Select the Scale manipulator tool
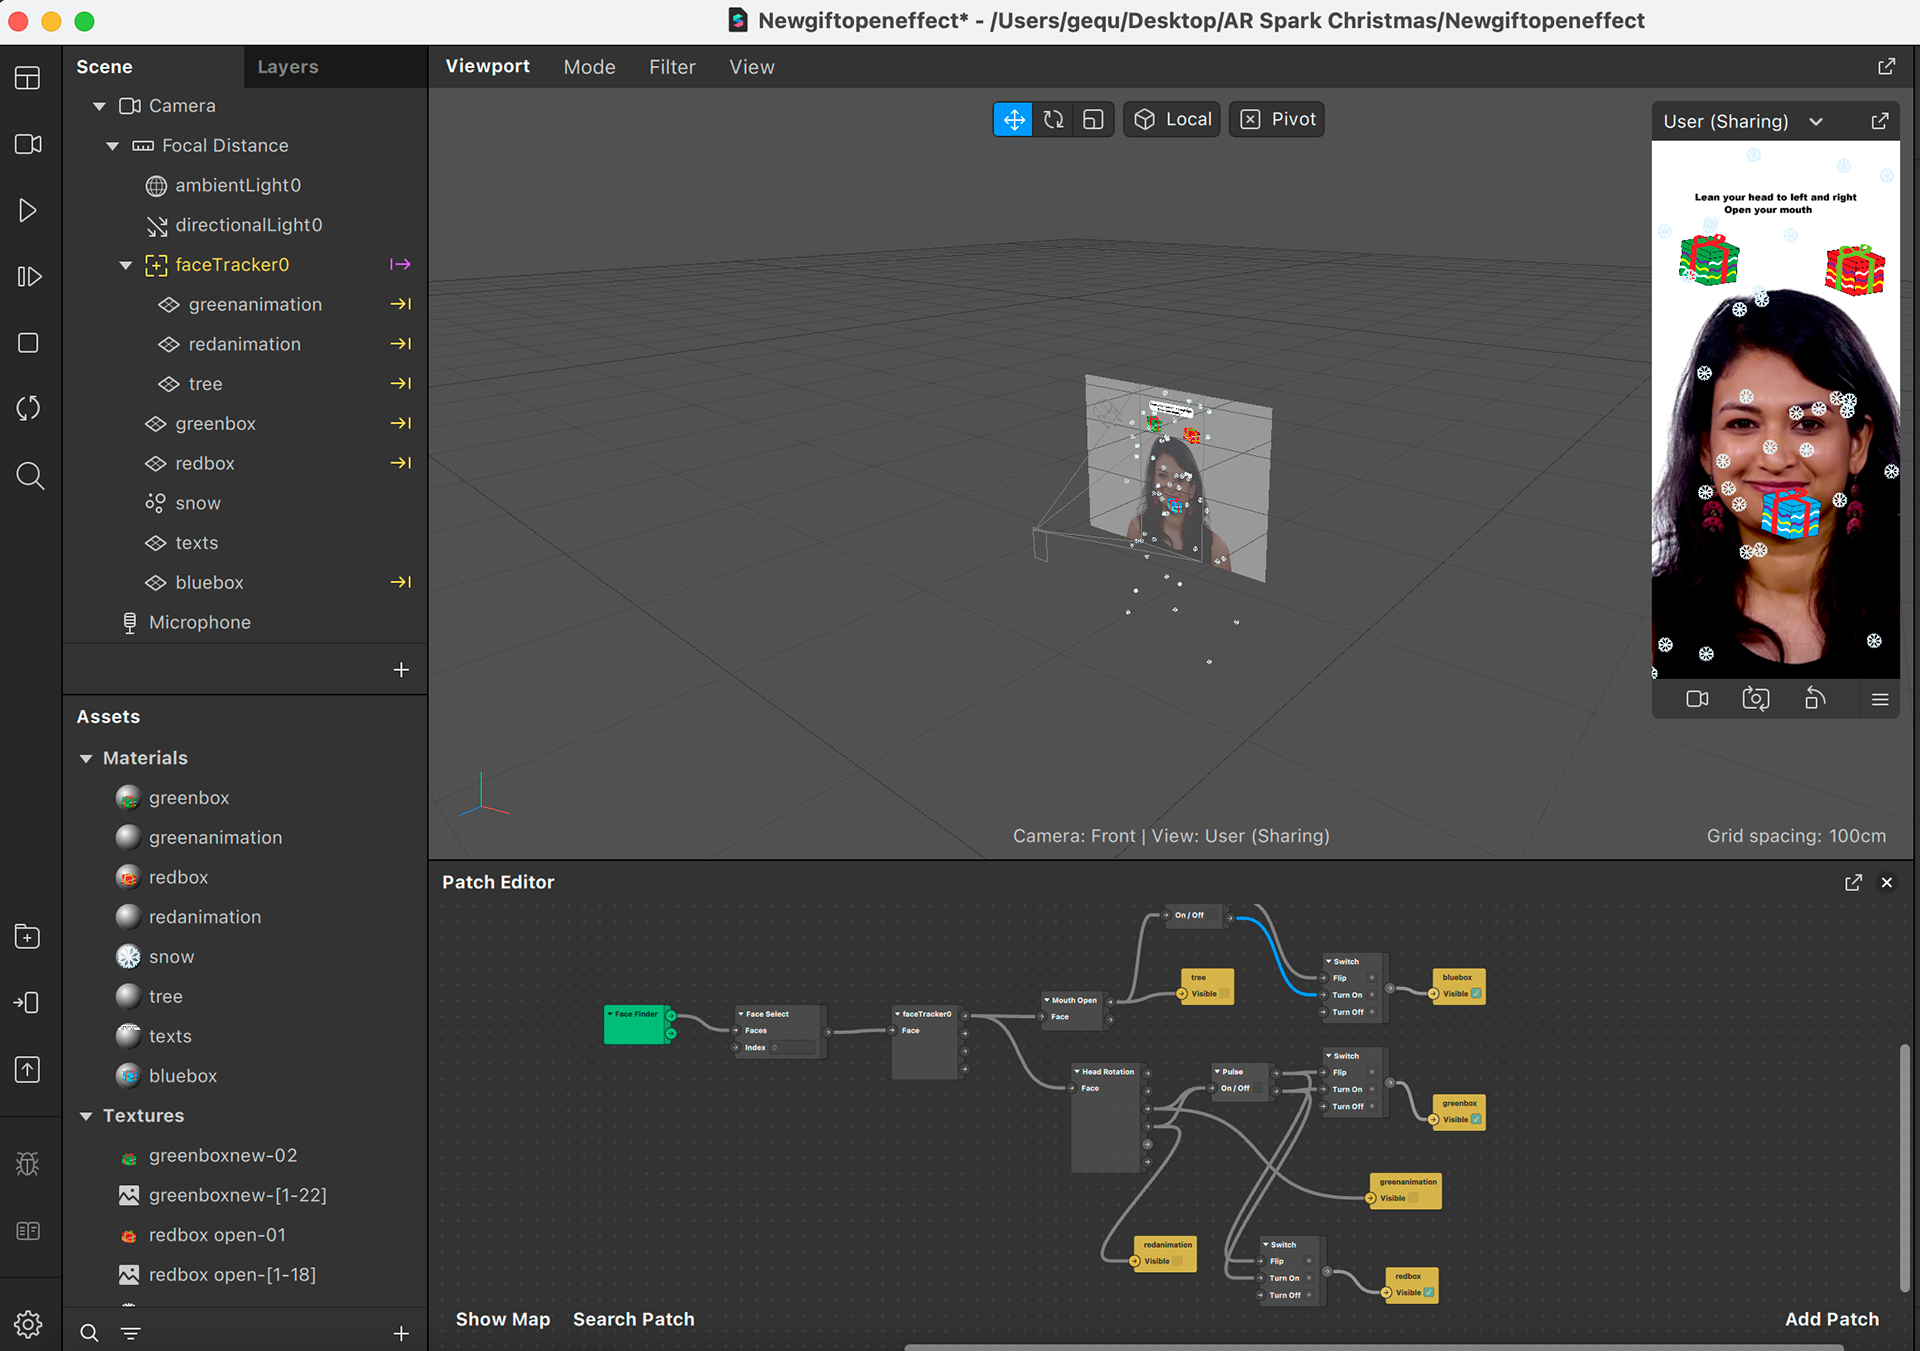This screenshot has height=1351, width=1920. tap(1093, 119)
